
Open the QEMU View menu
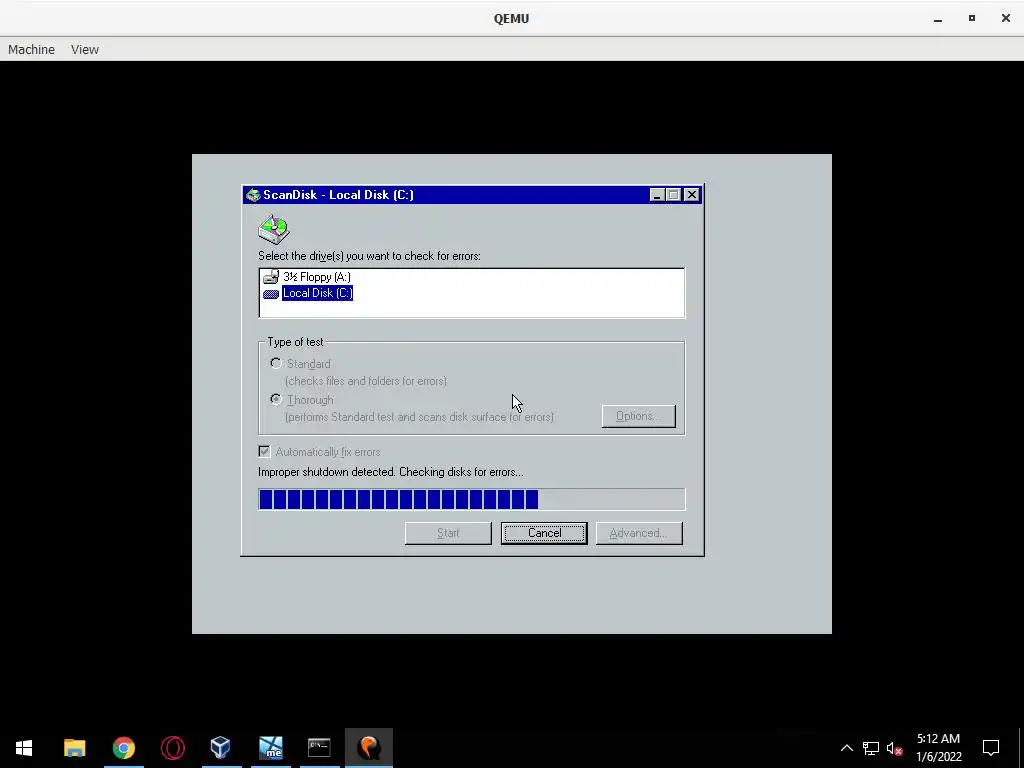point(85,50)
